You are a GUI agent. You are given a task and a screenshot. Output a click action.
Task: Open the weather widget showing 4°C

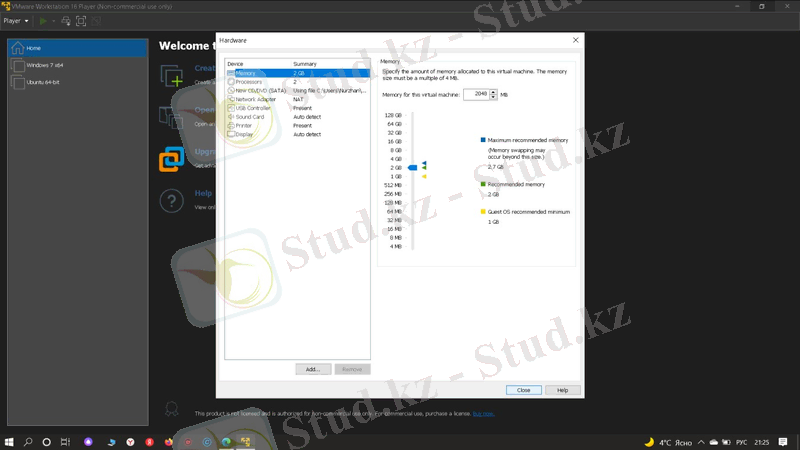click(x=667, y=442)
